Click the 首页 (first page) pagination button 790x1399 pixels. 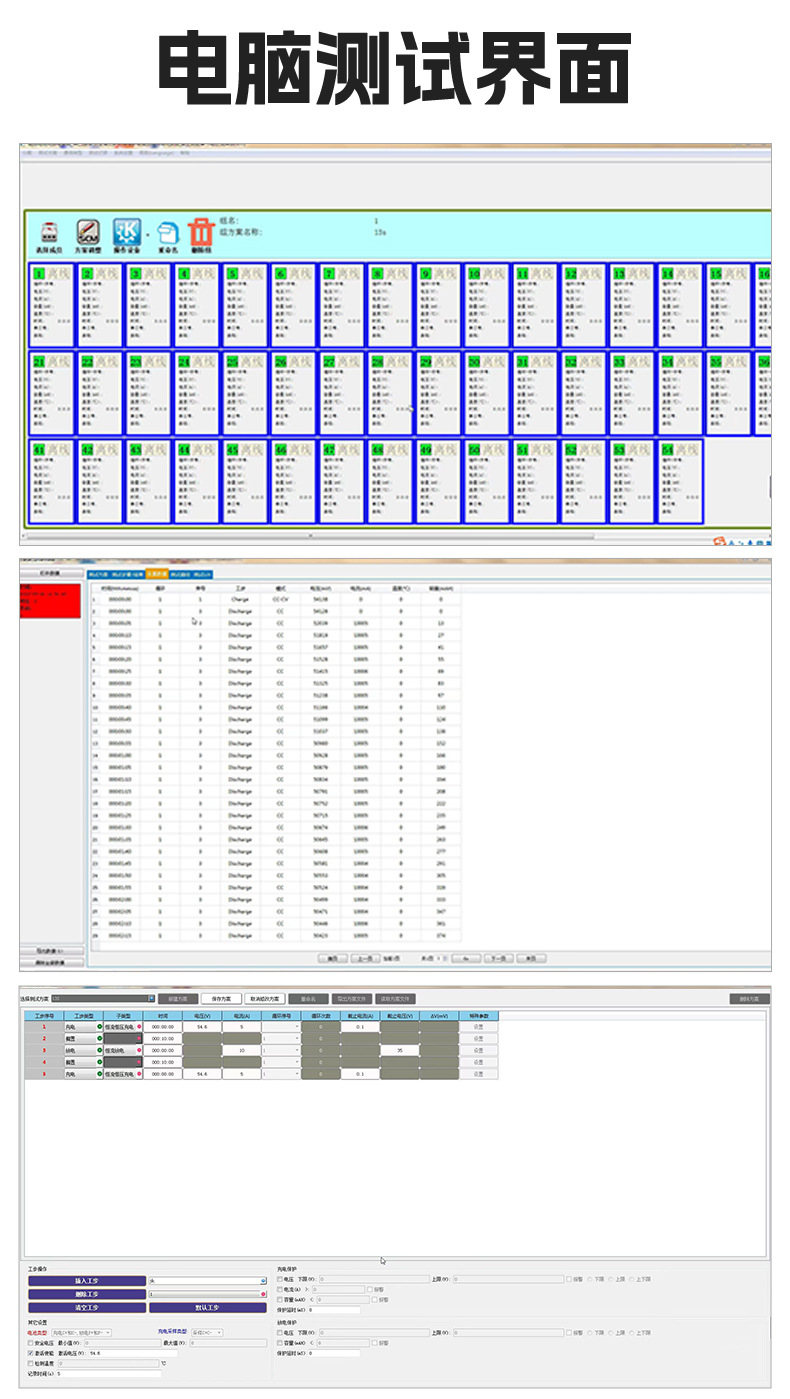(x=332, y=958)
